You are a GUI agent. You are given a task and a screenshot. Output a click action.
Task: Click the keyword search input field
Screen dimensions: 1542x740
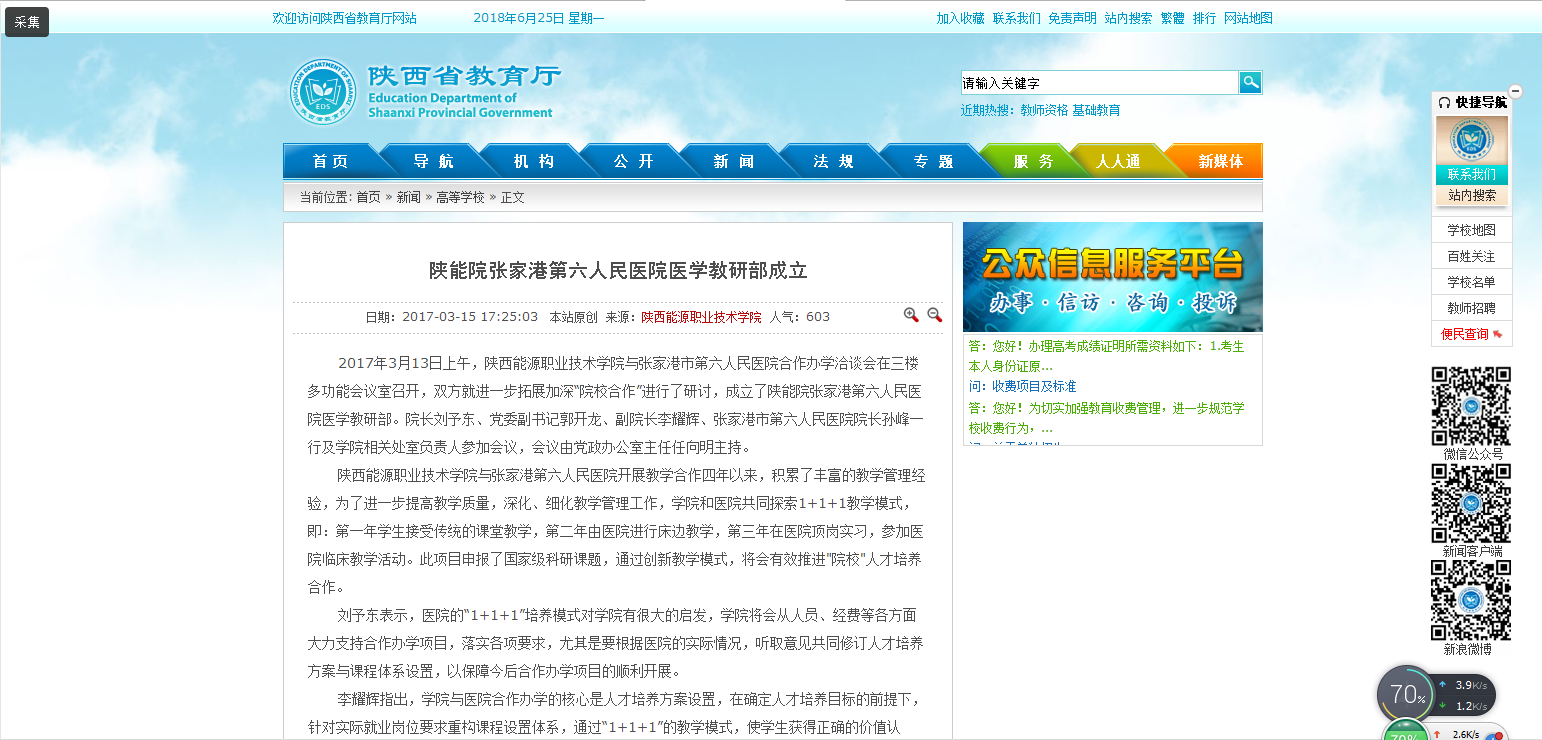[x=1098, y=83]
